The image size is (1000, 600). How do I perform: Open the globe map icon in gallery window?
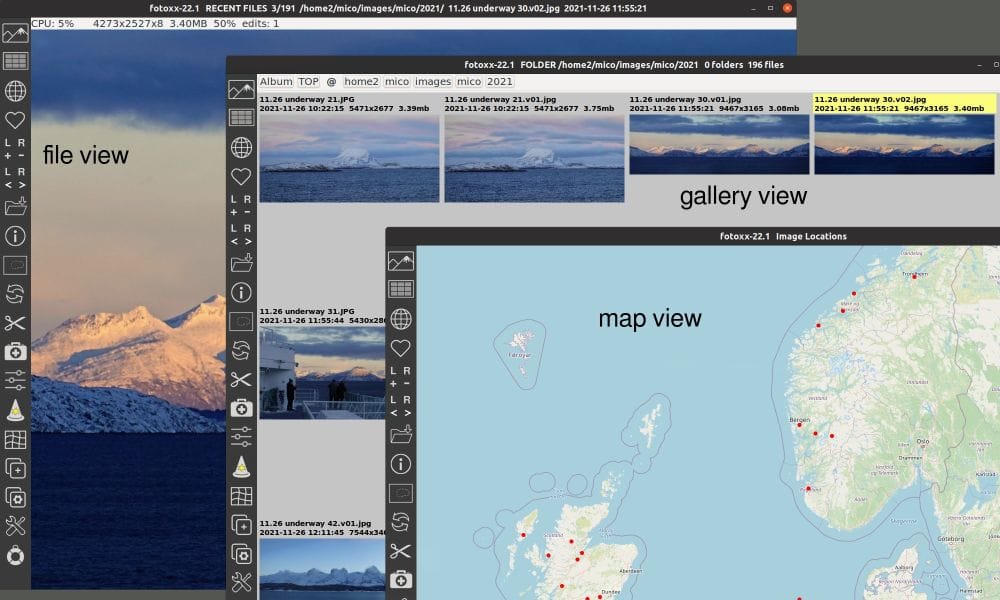pos(241,147)
